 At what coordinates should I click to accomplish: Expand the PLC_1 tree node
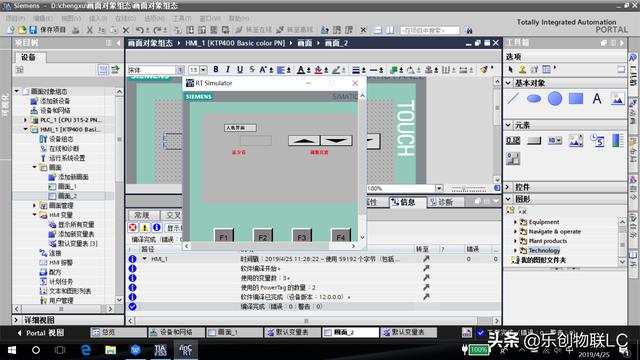click(25, 120)
